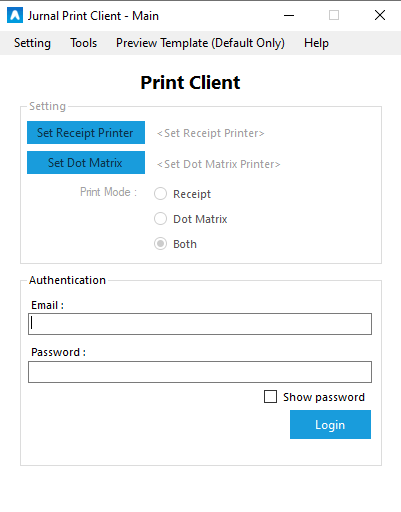Choose the Both print mode option
401x512 pixels.
(x=160, y=244)
